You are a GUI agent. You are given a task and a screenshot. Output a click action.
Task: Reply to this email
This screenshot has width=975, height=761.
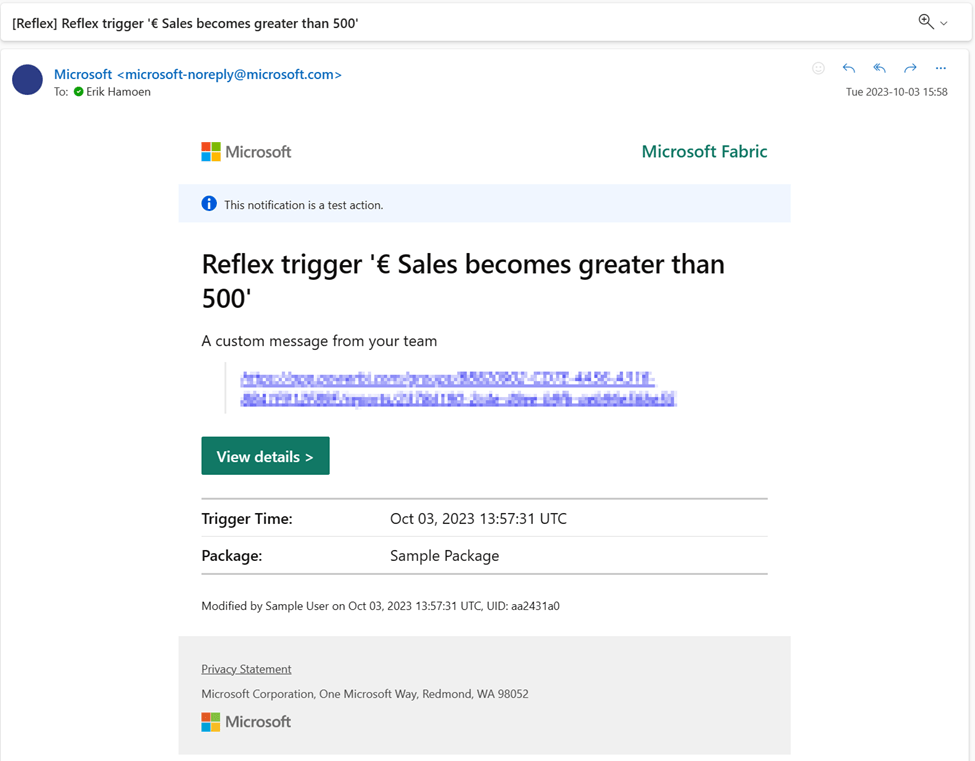[x=849, y=69]
